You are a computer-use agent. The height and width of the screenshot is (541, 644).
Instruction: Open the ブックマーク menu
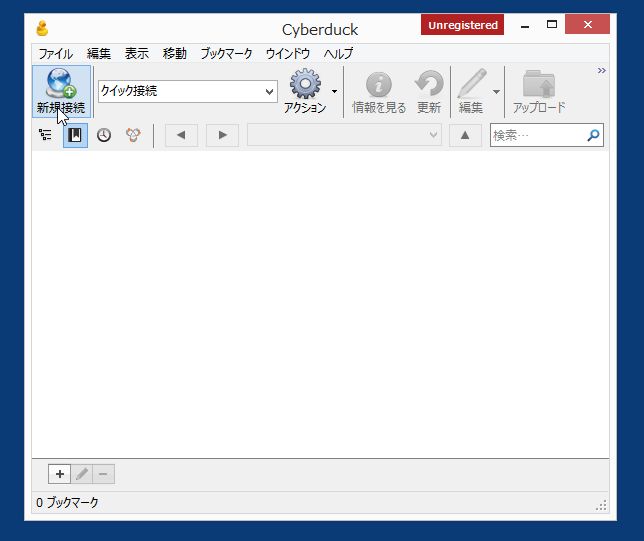coord(226,53)
